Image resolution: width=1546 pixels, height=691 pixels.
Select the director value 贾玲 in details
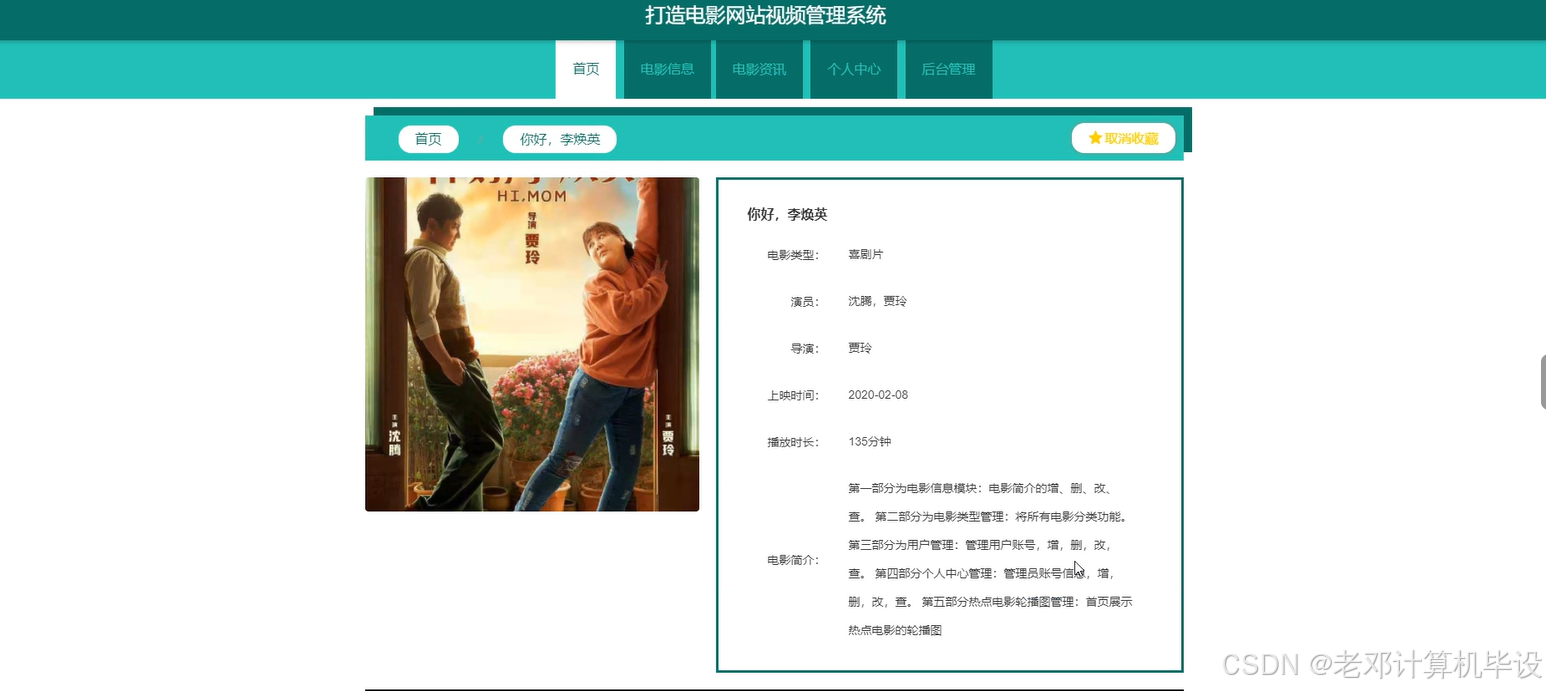860,348
